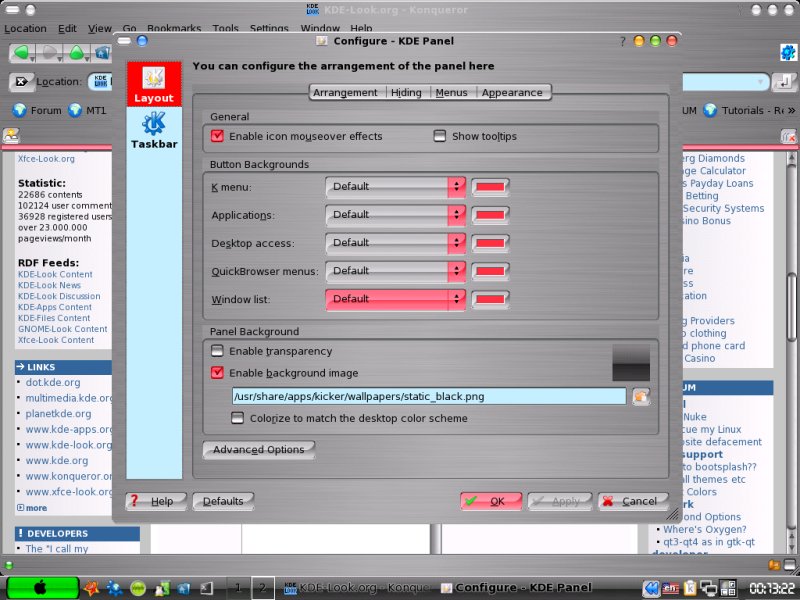800x600 pixels.
Task: Click the panel clock
Action: 771,588
